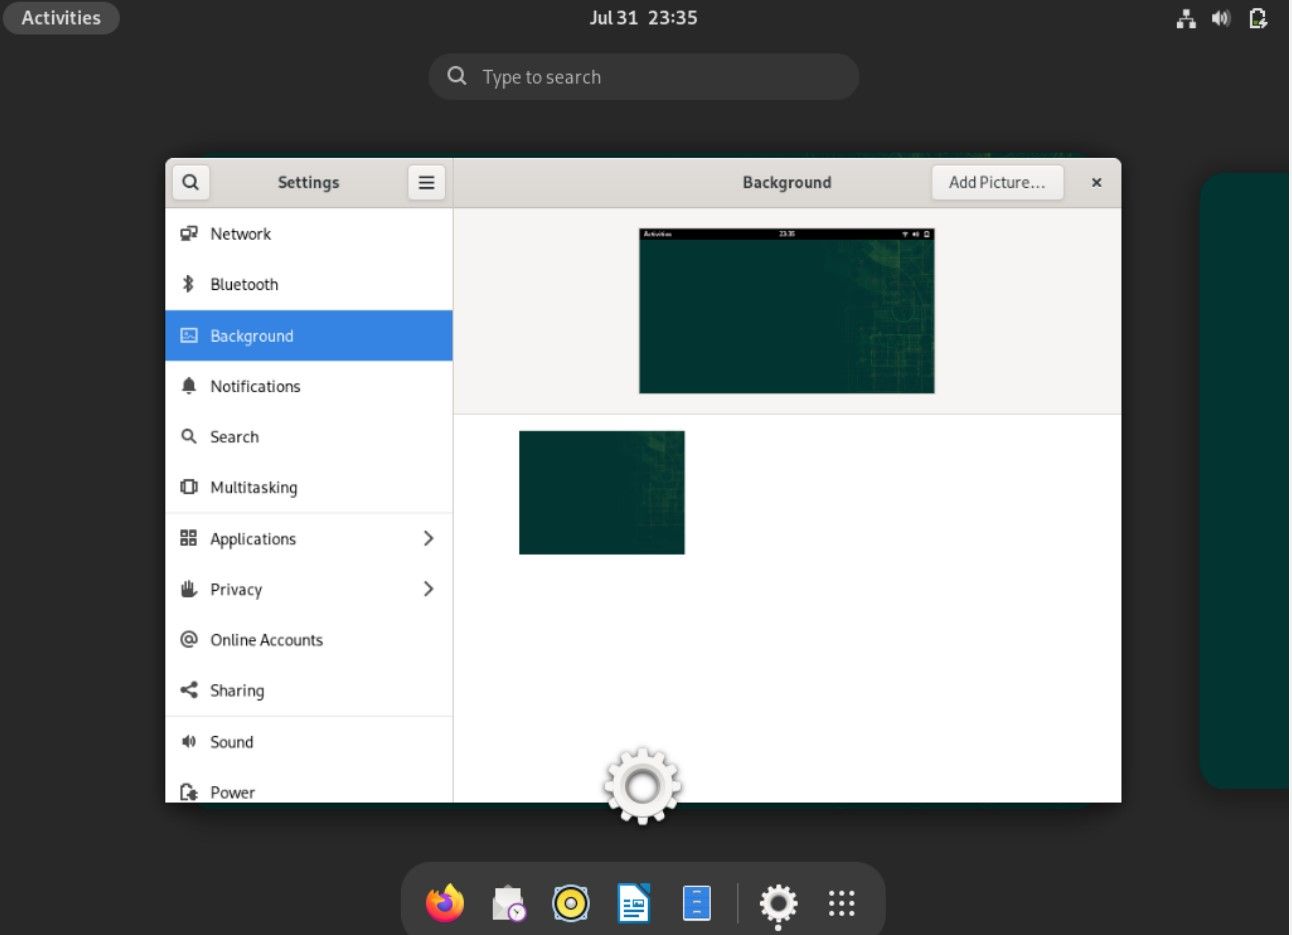The image size is (1292, 935).
Task: Expand the Privacy submenu chevron
Action: [x=428, y=589]
